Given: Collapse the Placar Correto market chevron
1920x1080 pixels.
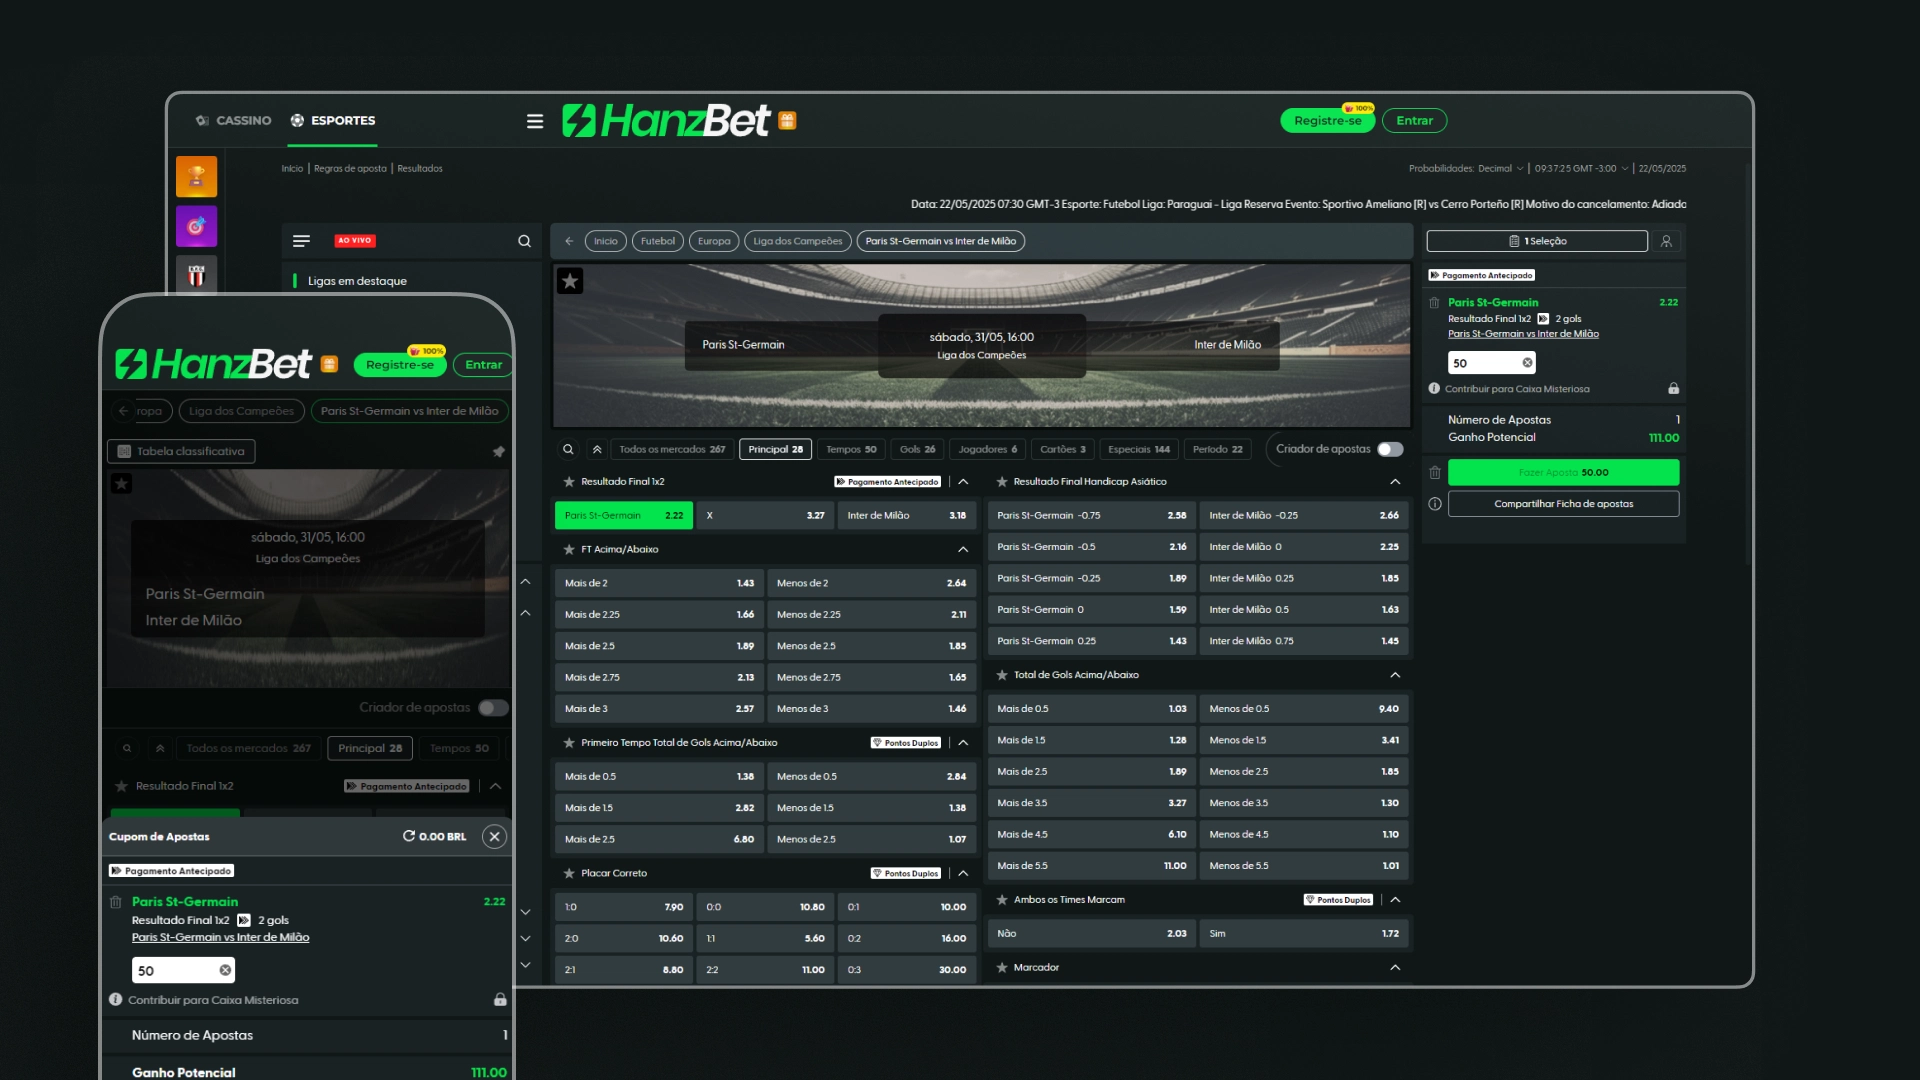Looking at the screenshot, I should pyautogui.click(x=963, y=873).
